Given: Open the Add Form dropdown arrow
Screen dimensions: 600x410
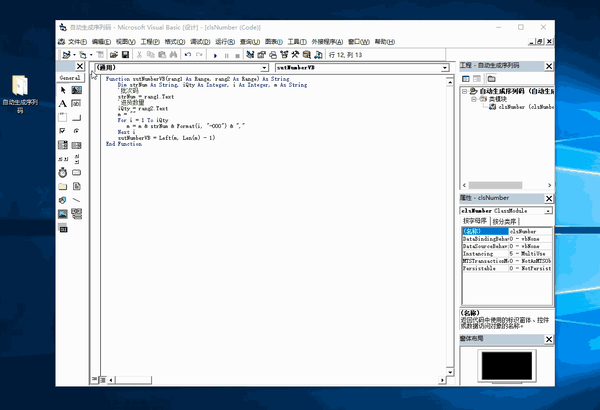Looking at the screenshot, I should [91, 55].
